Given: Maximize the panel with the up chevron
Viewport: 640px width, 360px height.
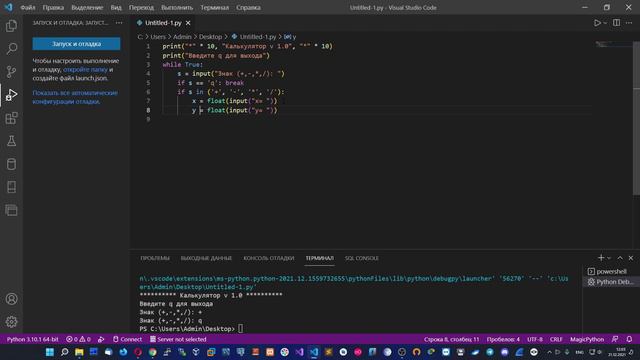Looking at the screenshot, I should click(x=620, y=258).
